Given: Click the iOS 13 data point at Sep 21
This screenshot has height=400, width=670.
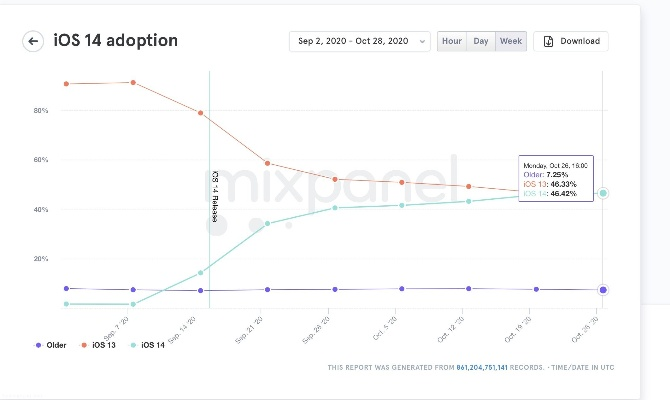Looking at the screenshot, I should tap(267, 163).
